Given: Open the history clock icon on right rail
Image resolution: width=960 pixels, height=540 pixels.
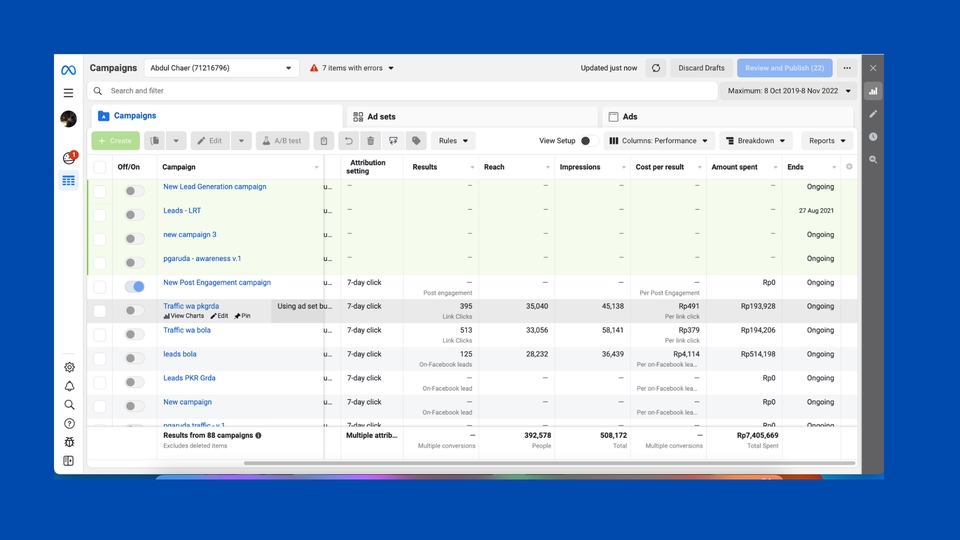Looking at the screenshot, I should click(x=873, y=137).
